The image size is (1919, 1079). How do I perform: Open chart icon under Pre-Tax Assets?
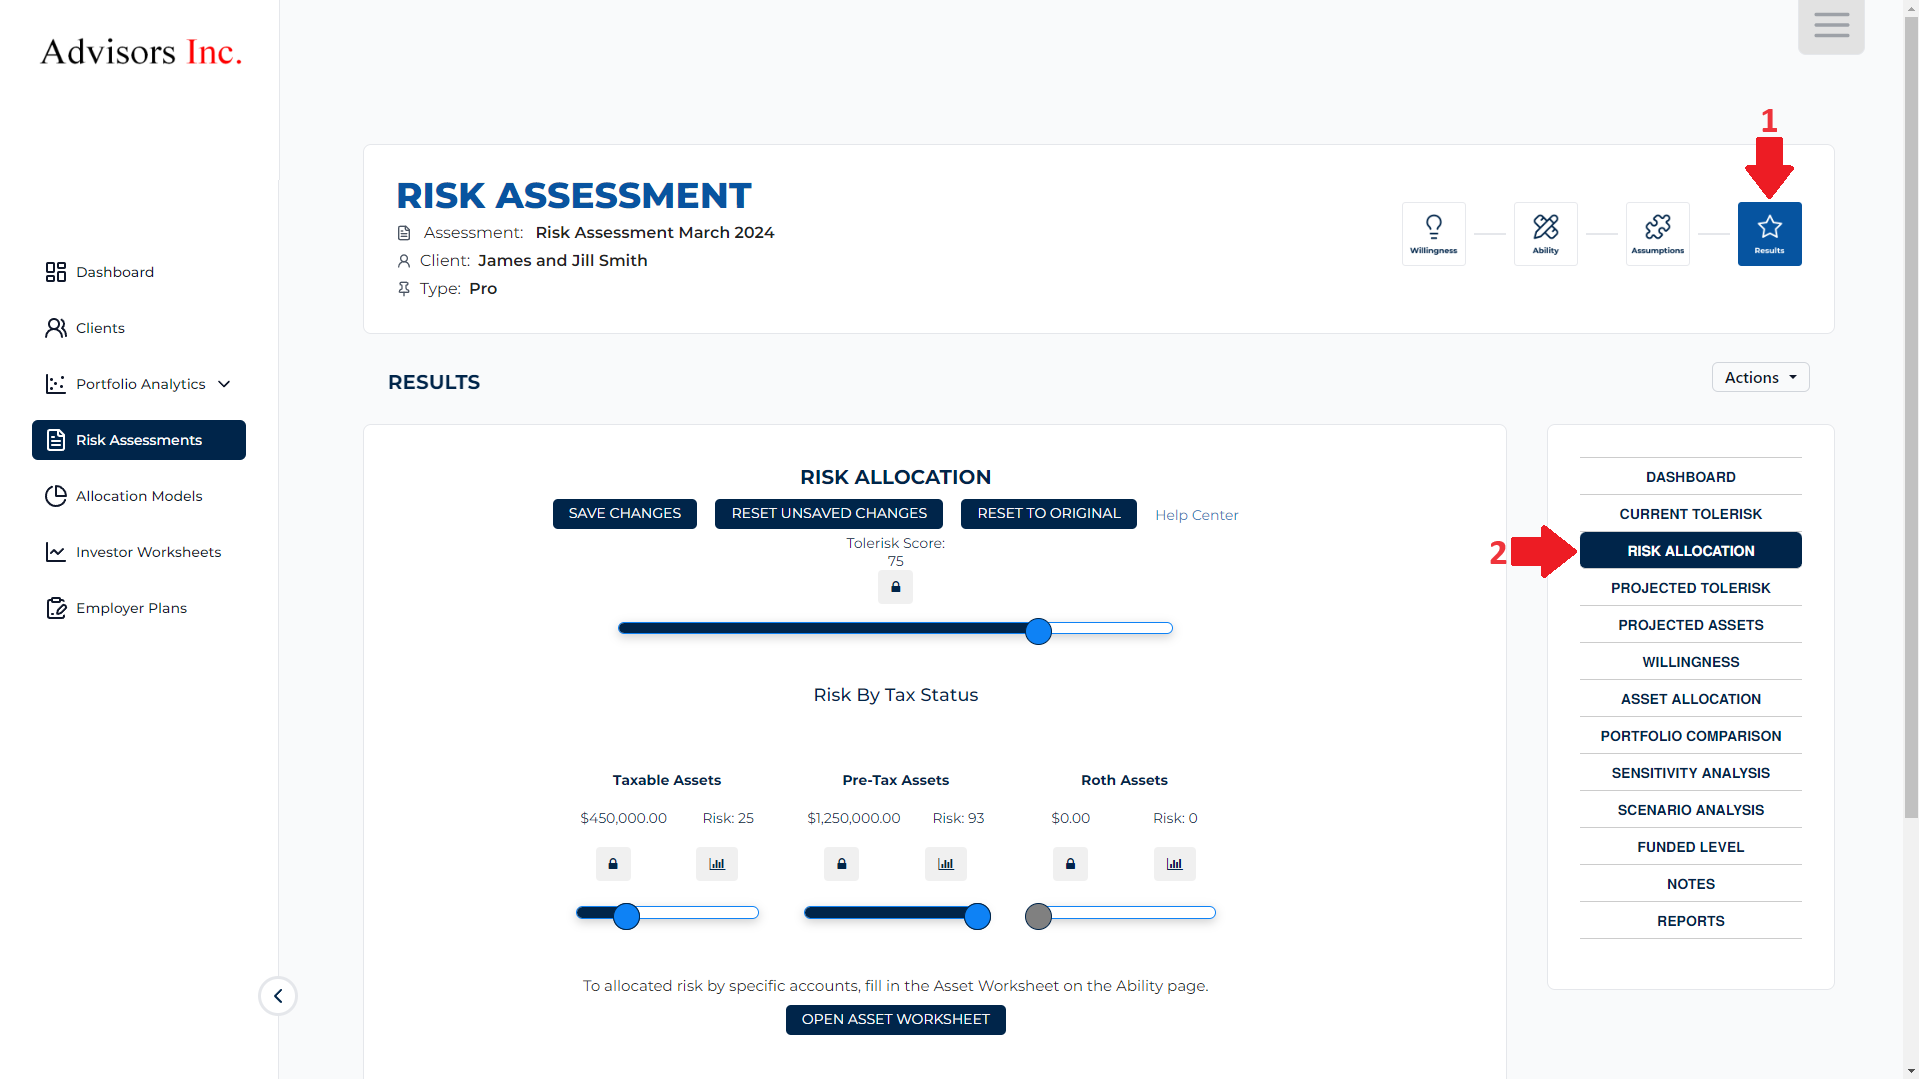point(945,864)
